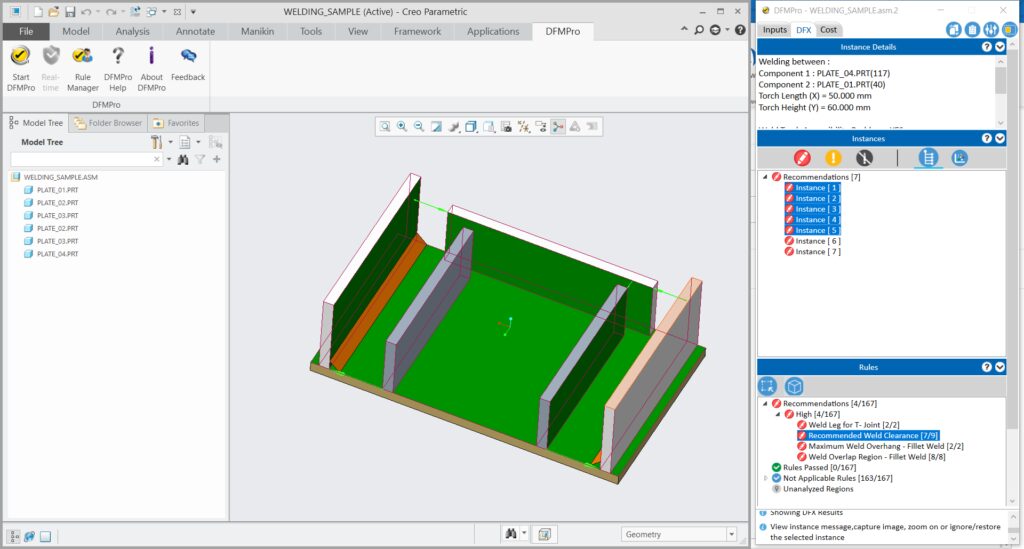
Task: Toggle the instances chart view button
Action: [959, 157]
